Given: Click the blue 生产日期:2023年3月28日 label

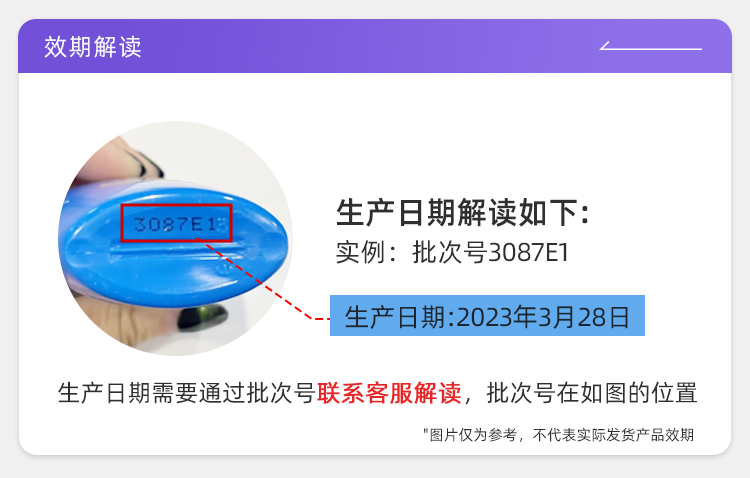Looking at the screenshot, I should [487, 316].
